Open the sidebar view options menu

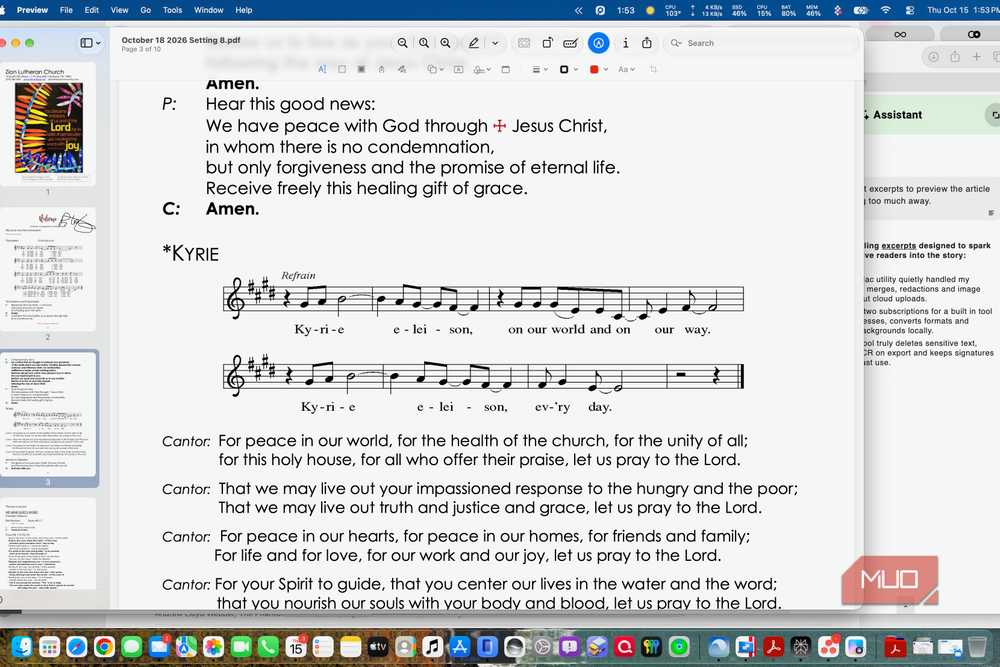90,43
